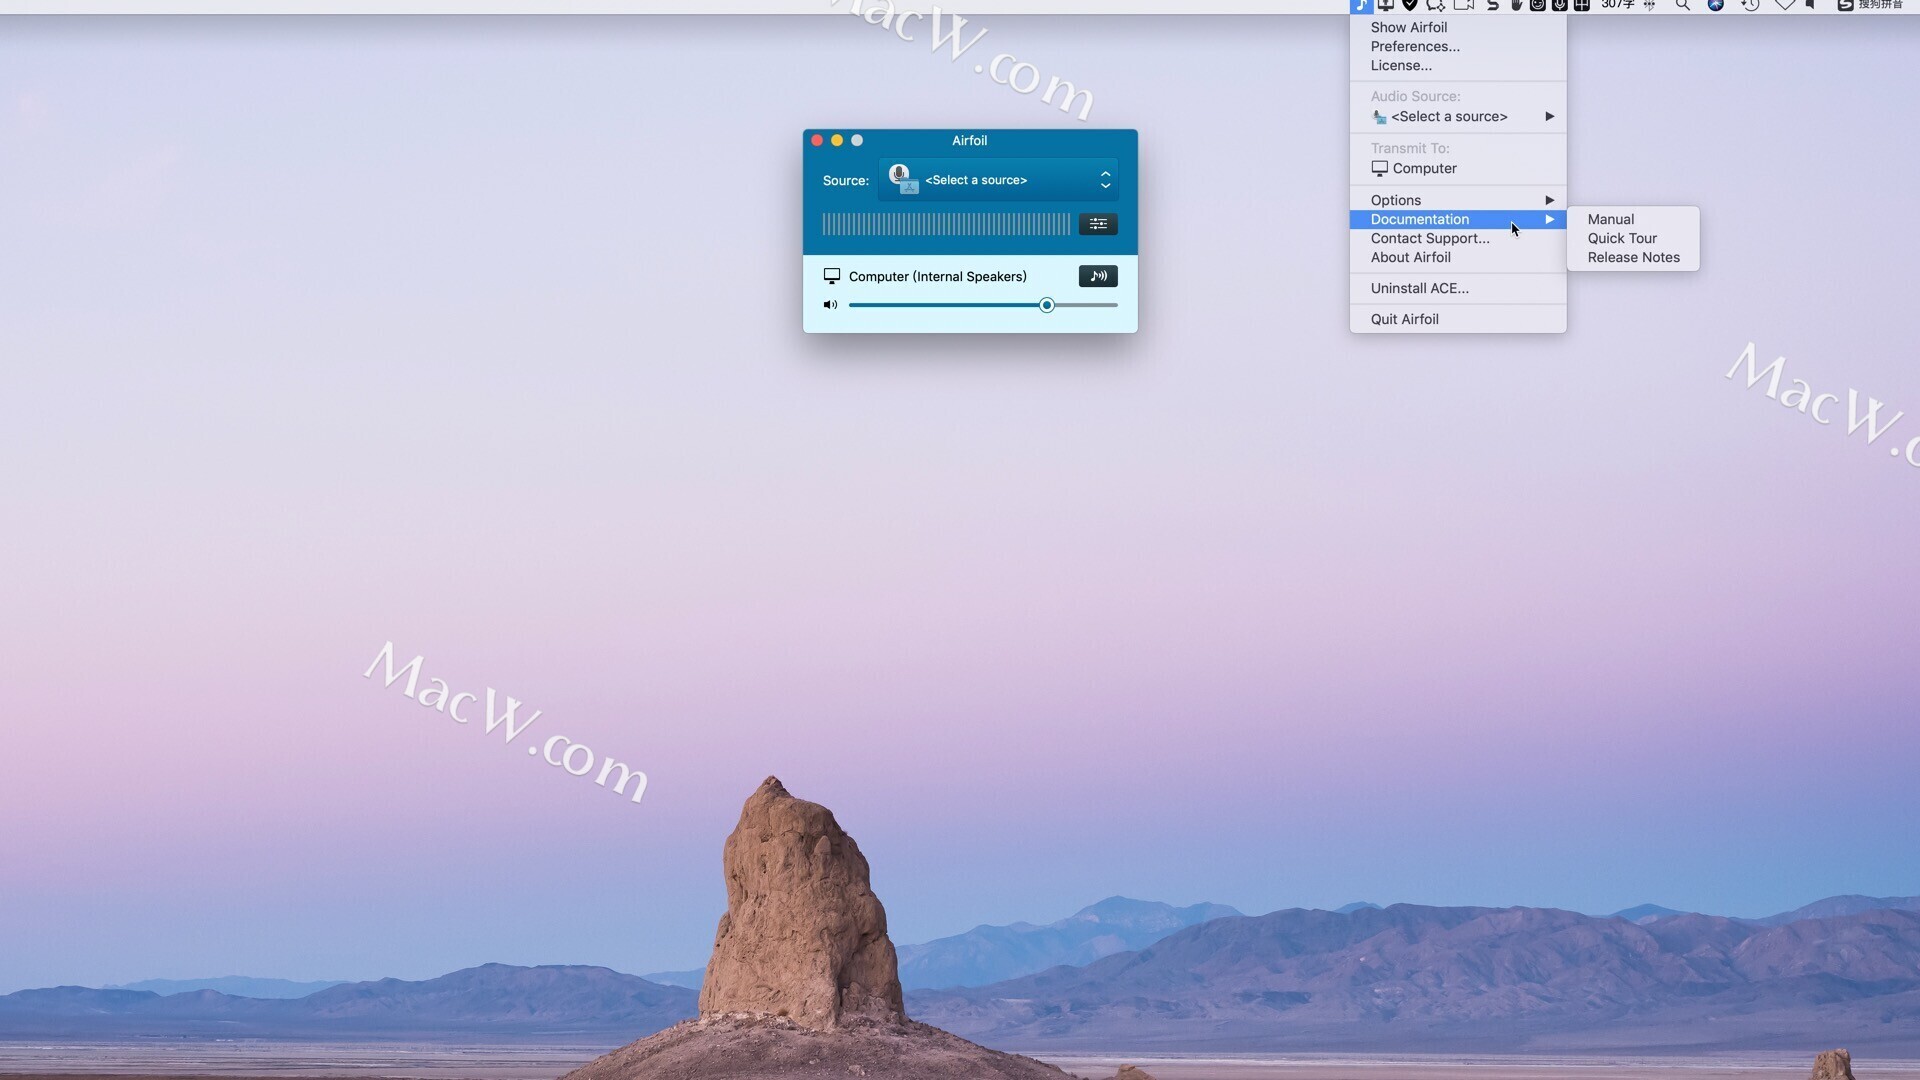This screenshot has height=1080, width=1920.
Task: Click Computer (Internal Speakers) label
Action: pos(938,276)
